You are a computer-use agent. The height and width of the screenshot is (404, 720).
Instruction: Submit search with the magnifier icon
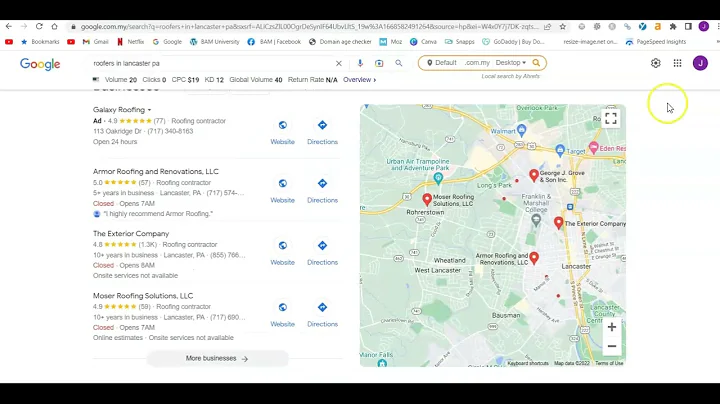tap(399, 63)
